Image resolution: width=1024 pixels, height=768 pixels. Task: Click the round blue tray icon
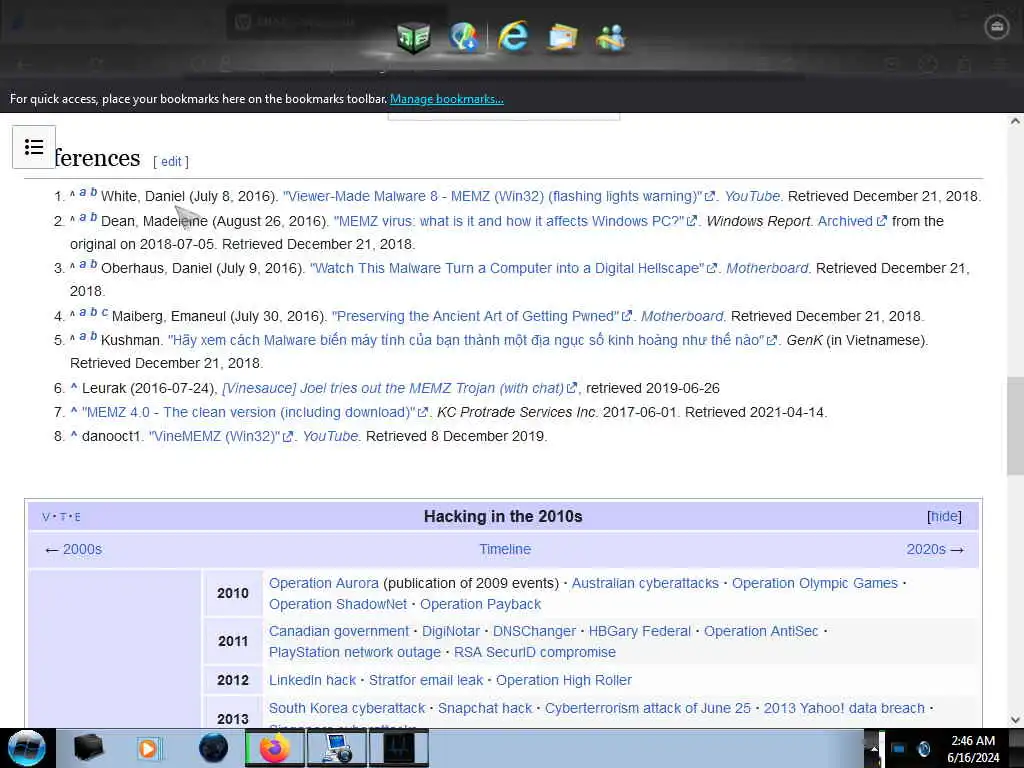(924, 748)
